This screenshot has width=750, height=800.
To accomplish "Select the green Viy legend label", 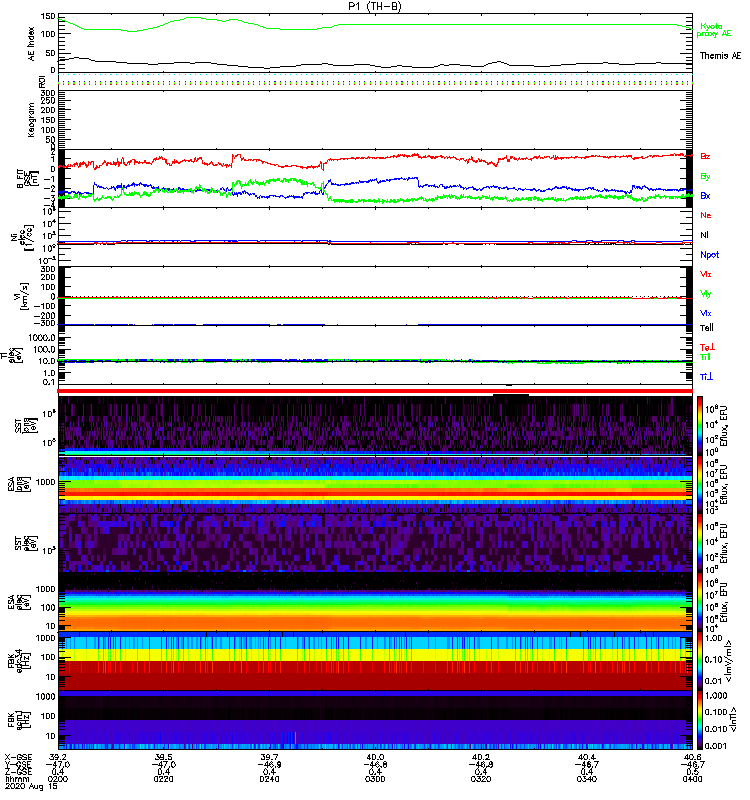I will 706,294.
